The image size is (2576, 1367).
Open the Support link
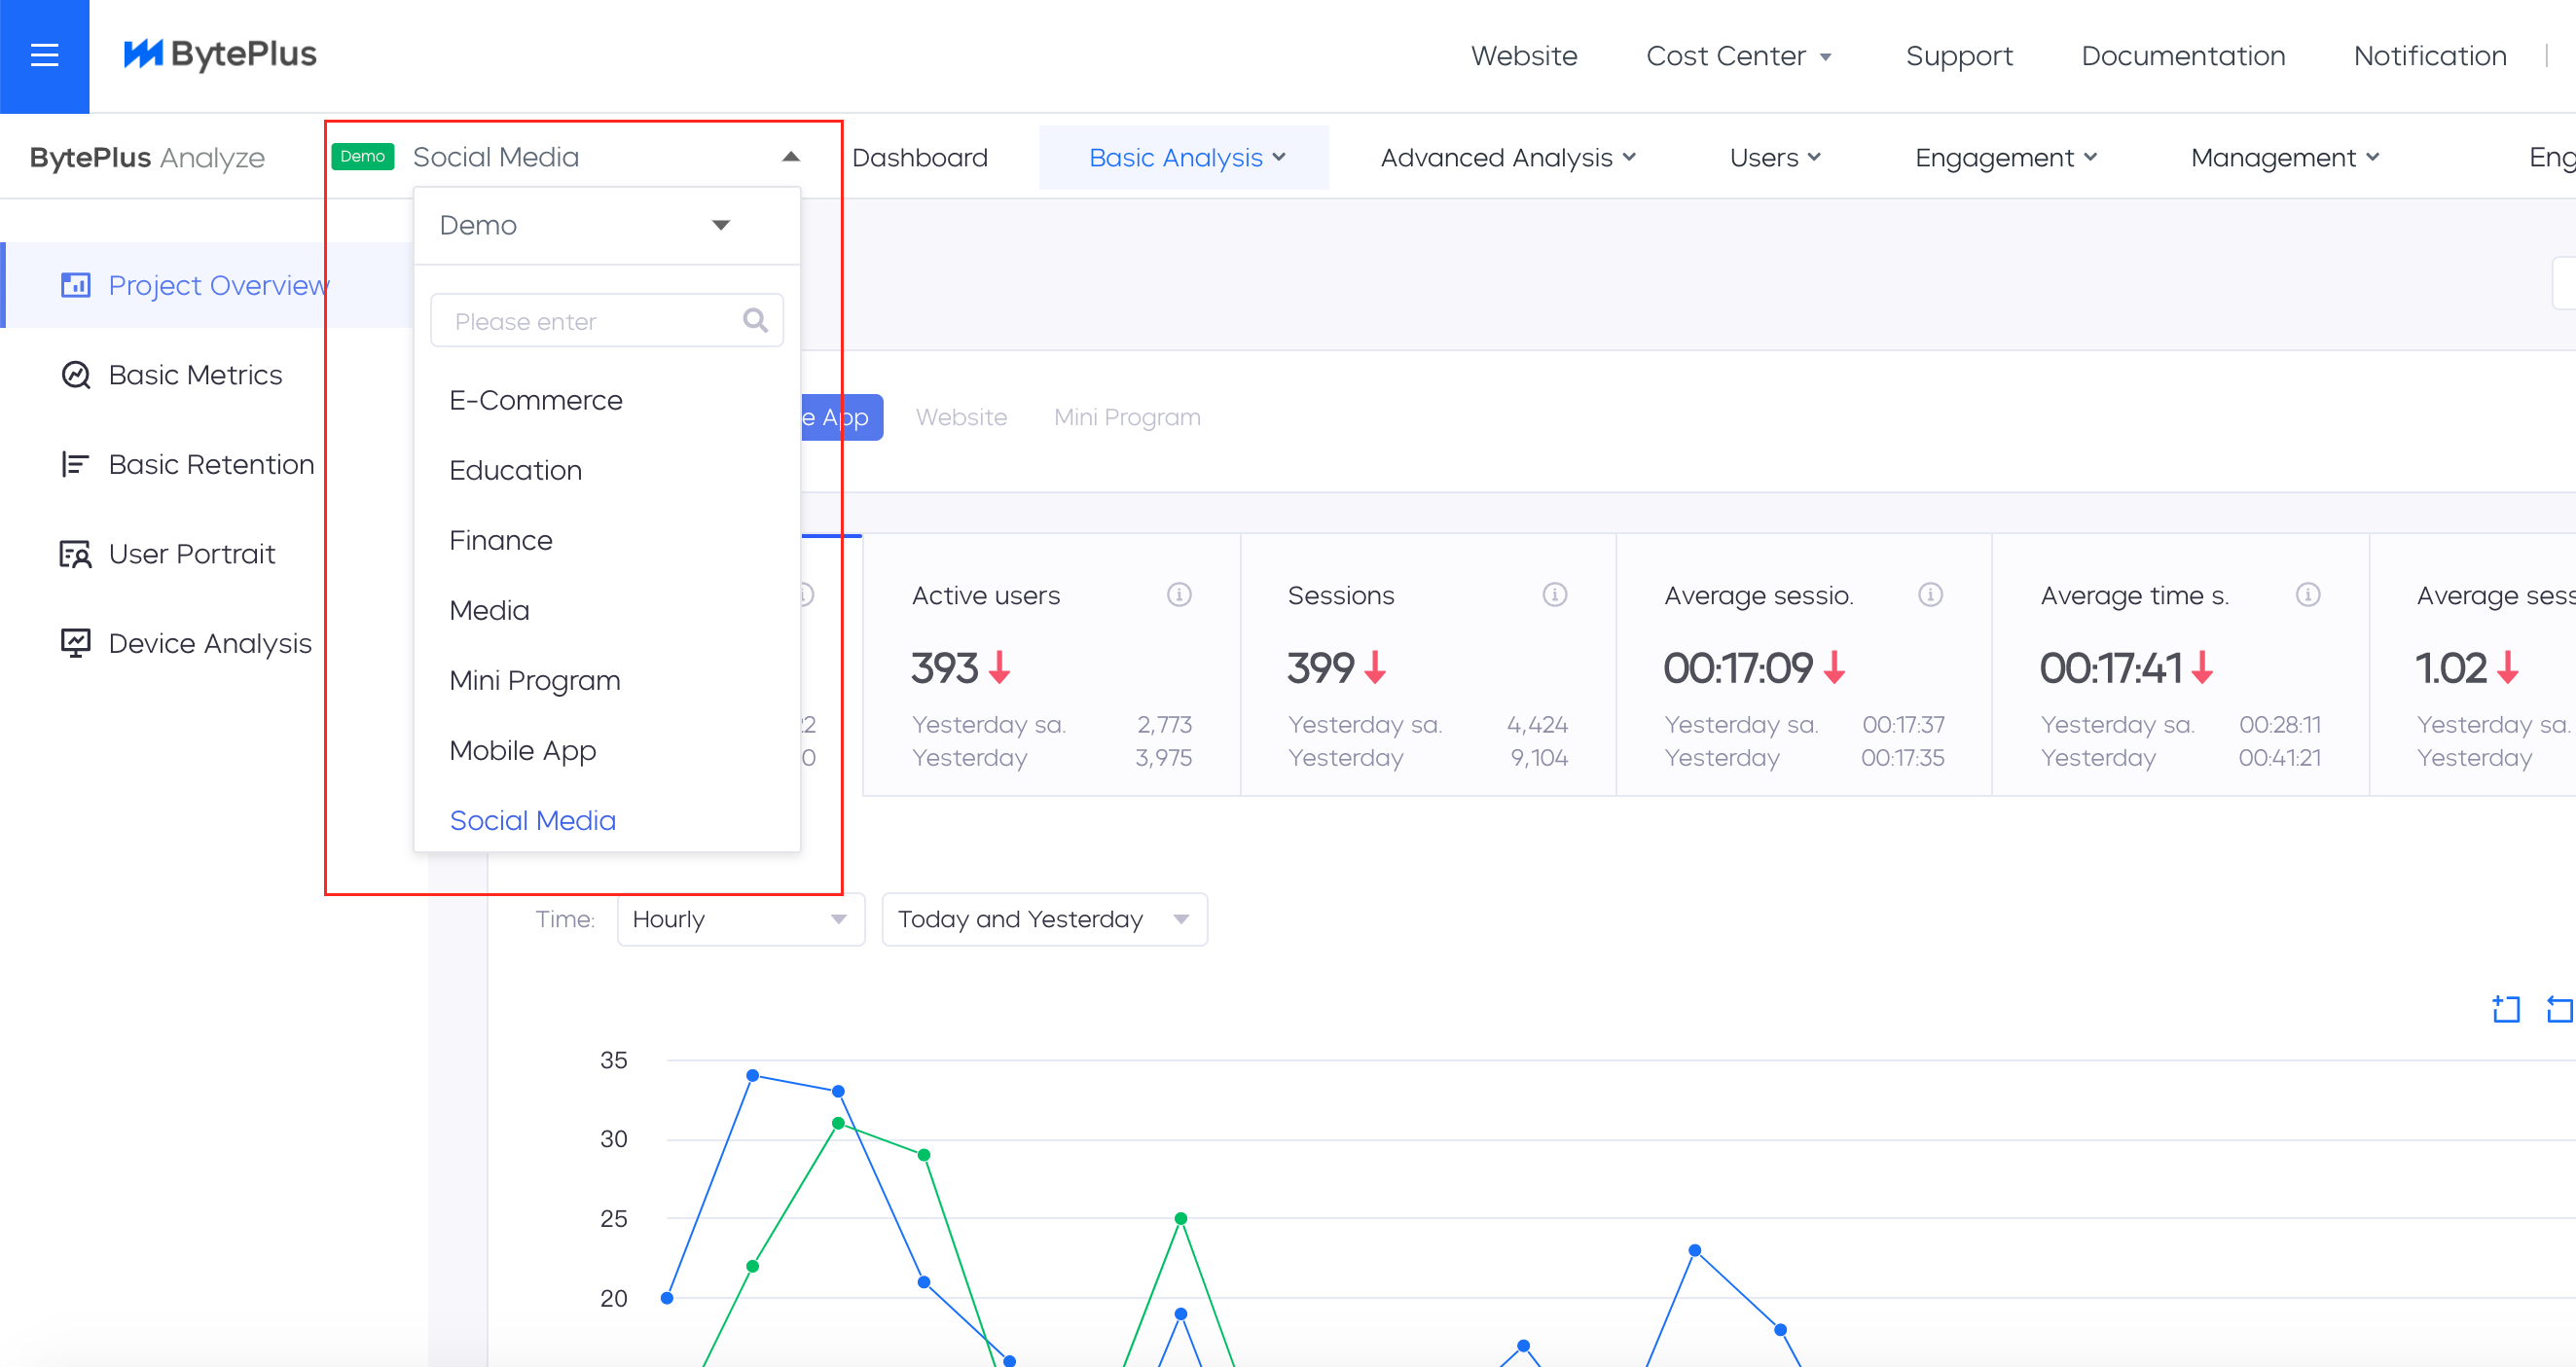point(1958,56)
